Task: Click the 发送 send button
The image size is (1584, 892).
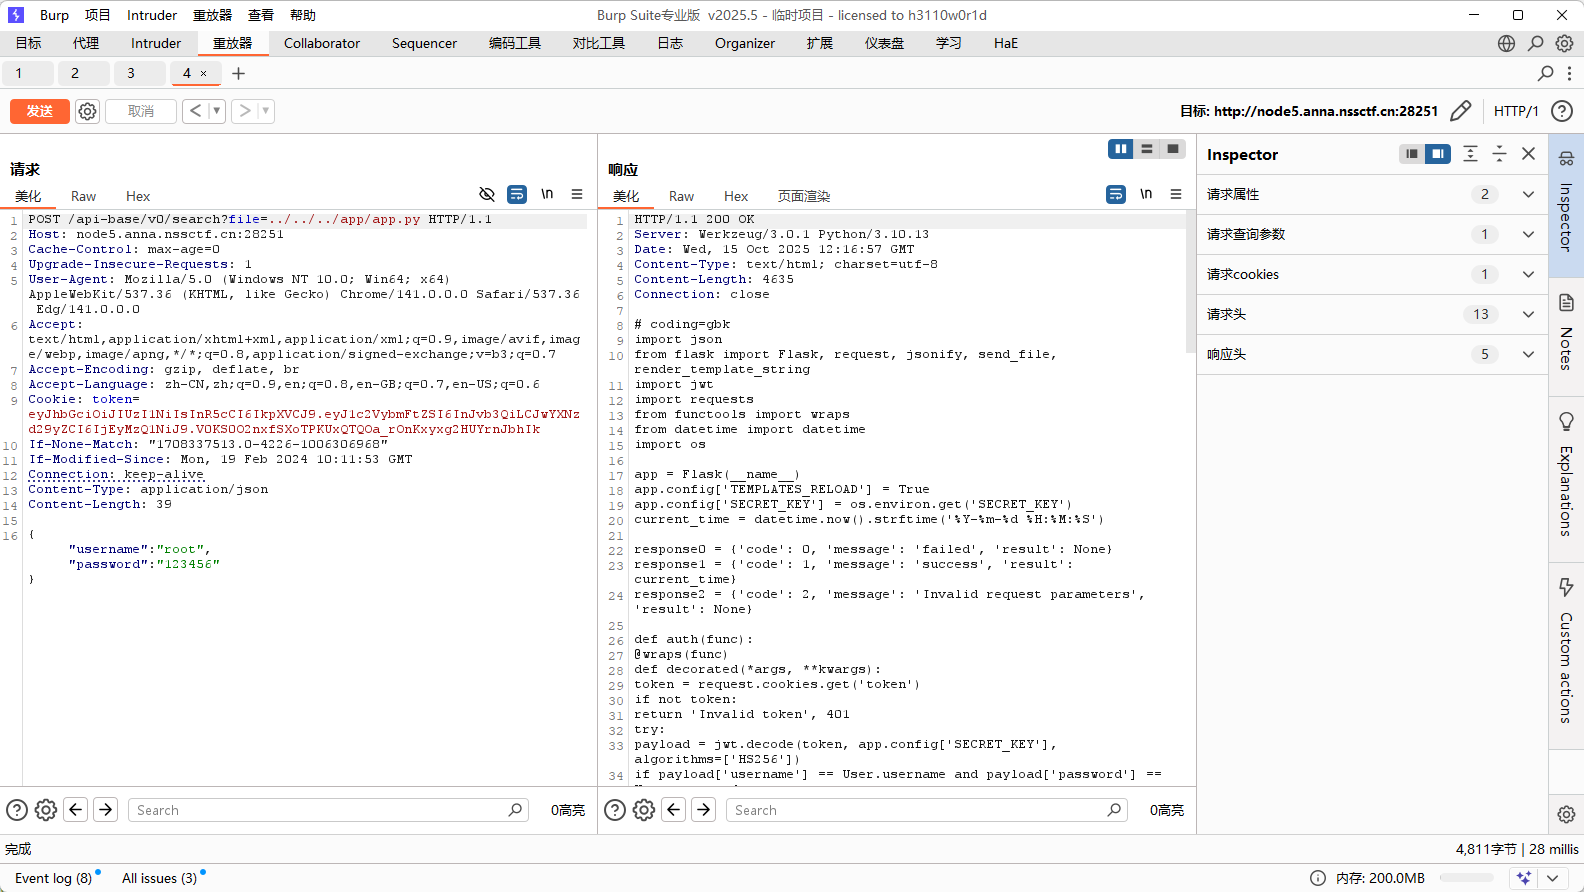Action: (40, 111)
